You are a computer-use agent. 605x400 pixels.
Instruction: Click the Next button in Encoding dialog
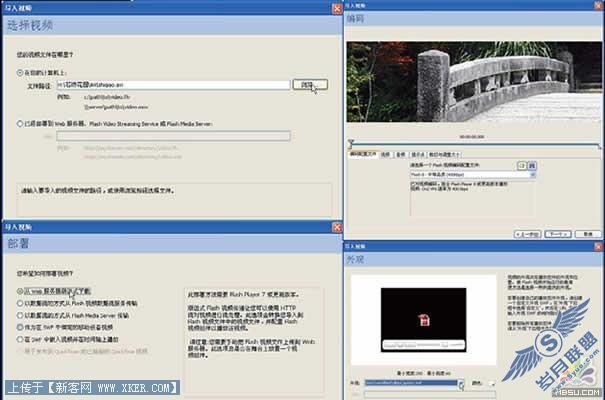tap(558, 234)
